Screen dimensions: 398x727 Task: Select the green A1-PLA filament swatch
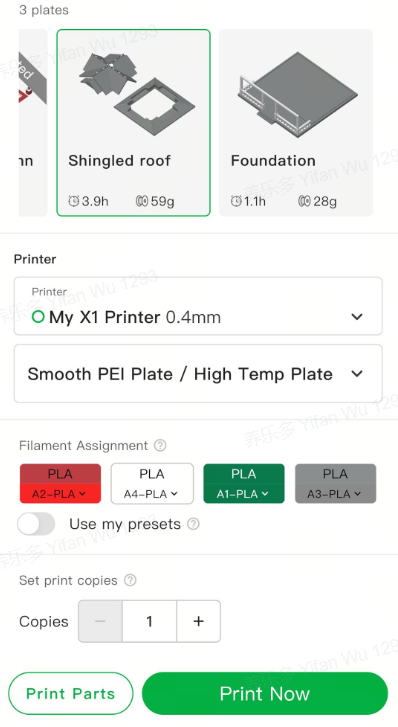pyautogui.click(x=244, y=483)
